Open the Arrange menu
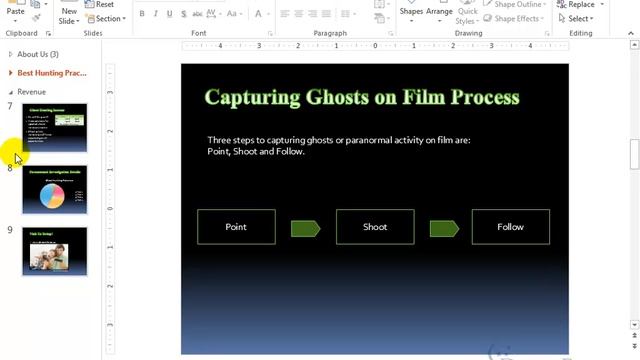640x360 pixels. [x=439, y=12]
